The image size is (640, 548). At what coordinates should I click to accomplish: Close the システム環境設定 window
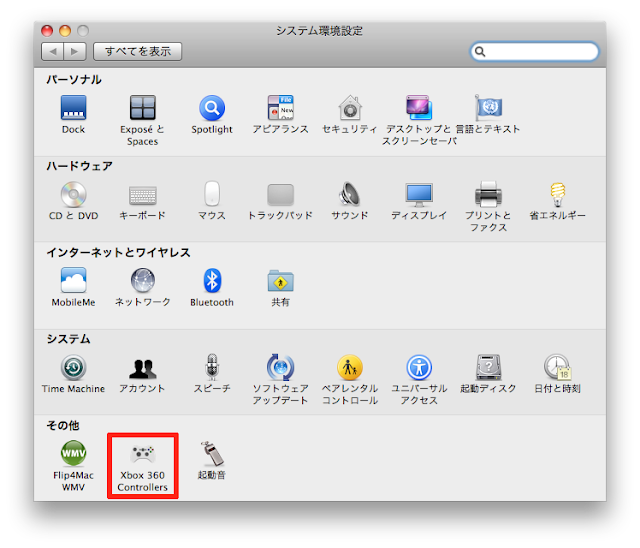47,31
